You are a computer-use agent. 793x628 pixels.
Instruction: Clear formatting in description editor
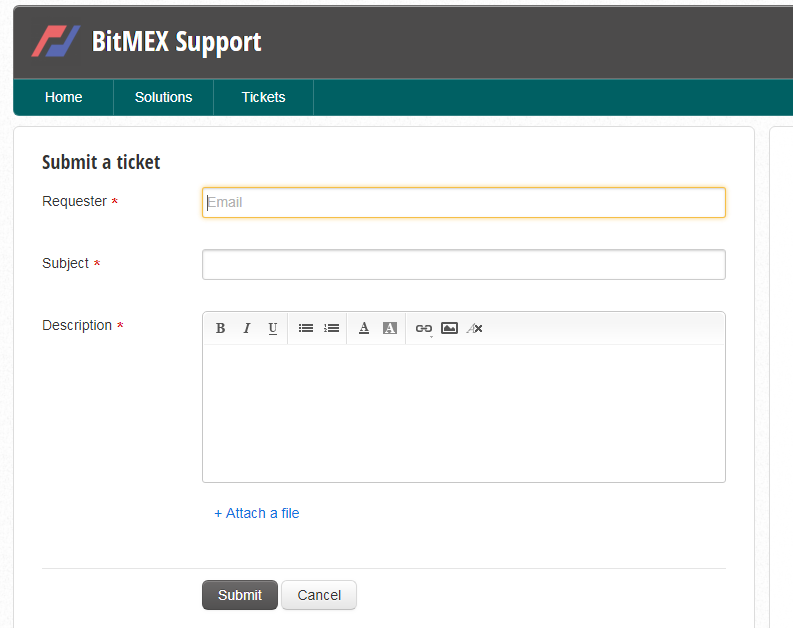474,329
